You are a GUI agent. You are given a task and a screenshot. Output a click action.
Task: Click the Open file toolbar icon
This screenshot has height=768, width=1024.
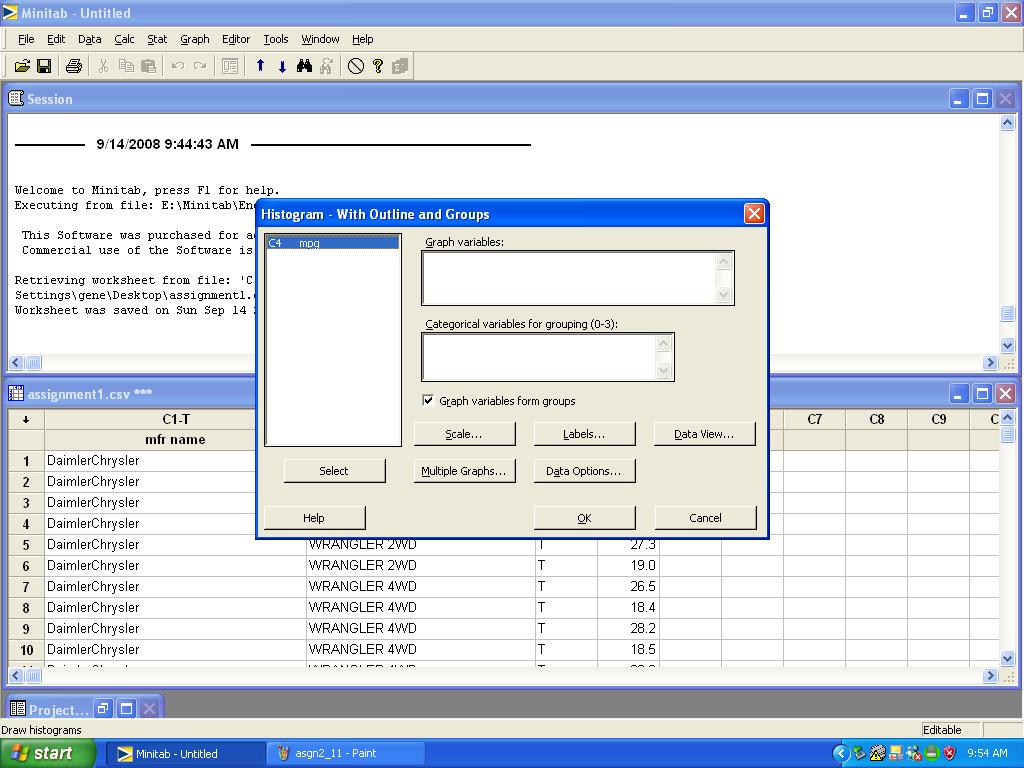pos(22,66)
